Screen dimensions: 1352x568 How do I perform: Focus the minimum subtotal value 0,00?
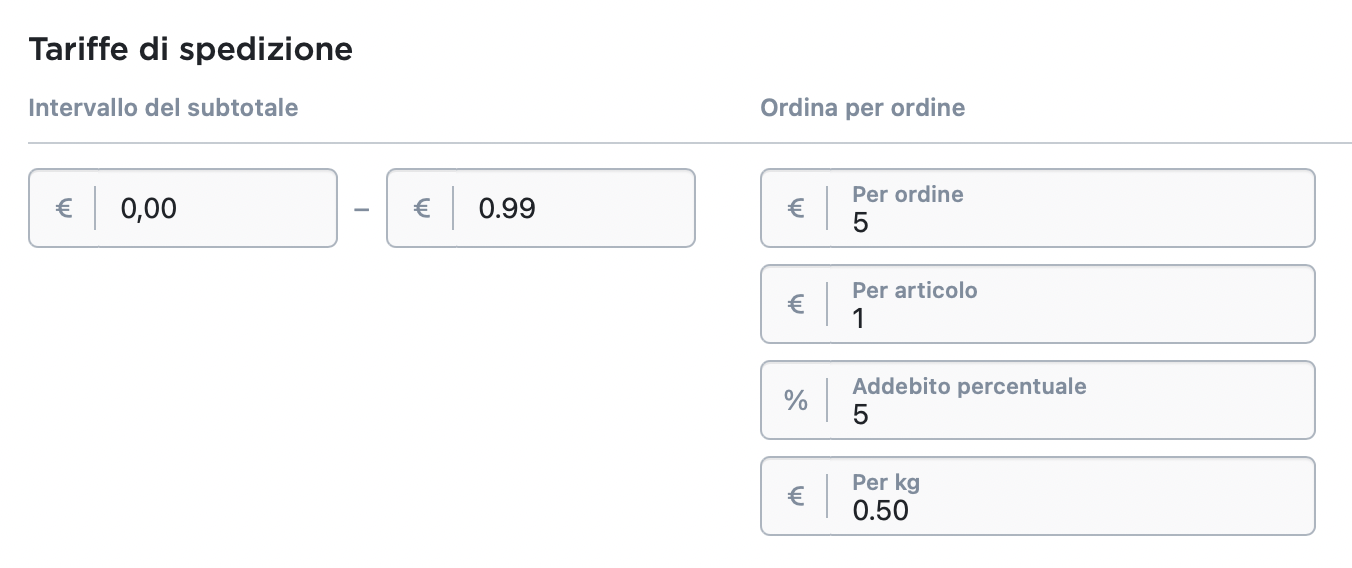tap(149, 208)
